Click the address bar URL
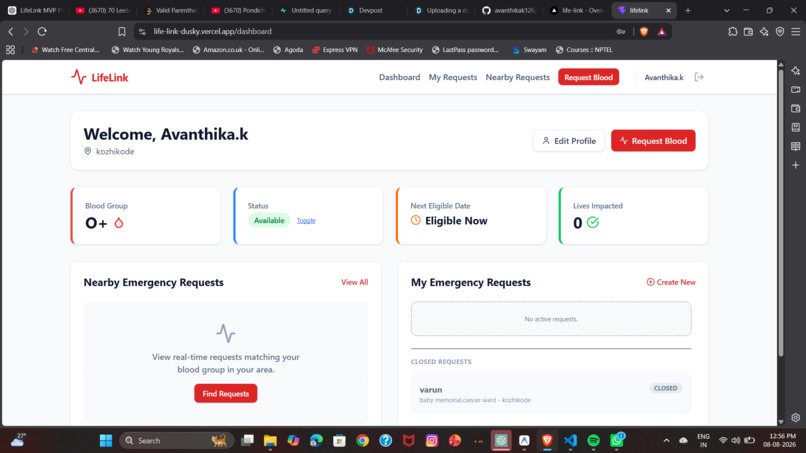Image resolution: width=806 pixels, height=453 pixels. coord(212,31)
